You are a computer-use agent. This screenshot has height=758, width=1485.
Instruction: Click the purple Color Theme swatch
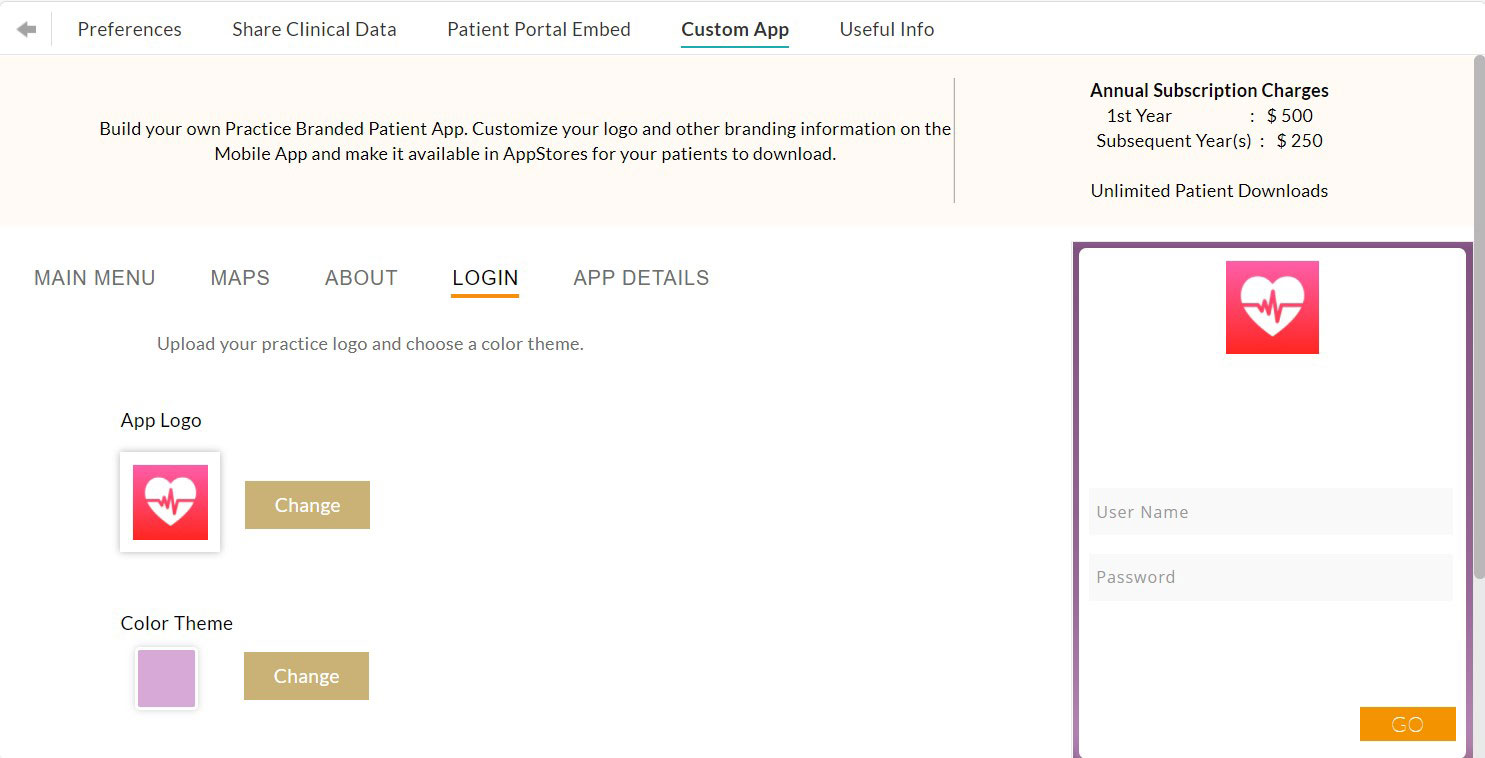tap(166, 678)
